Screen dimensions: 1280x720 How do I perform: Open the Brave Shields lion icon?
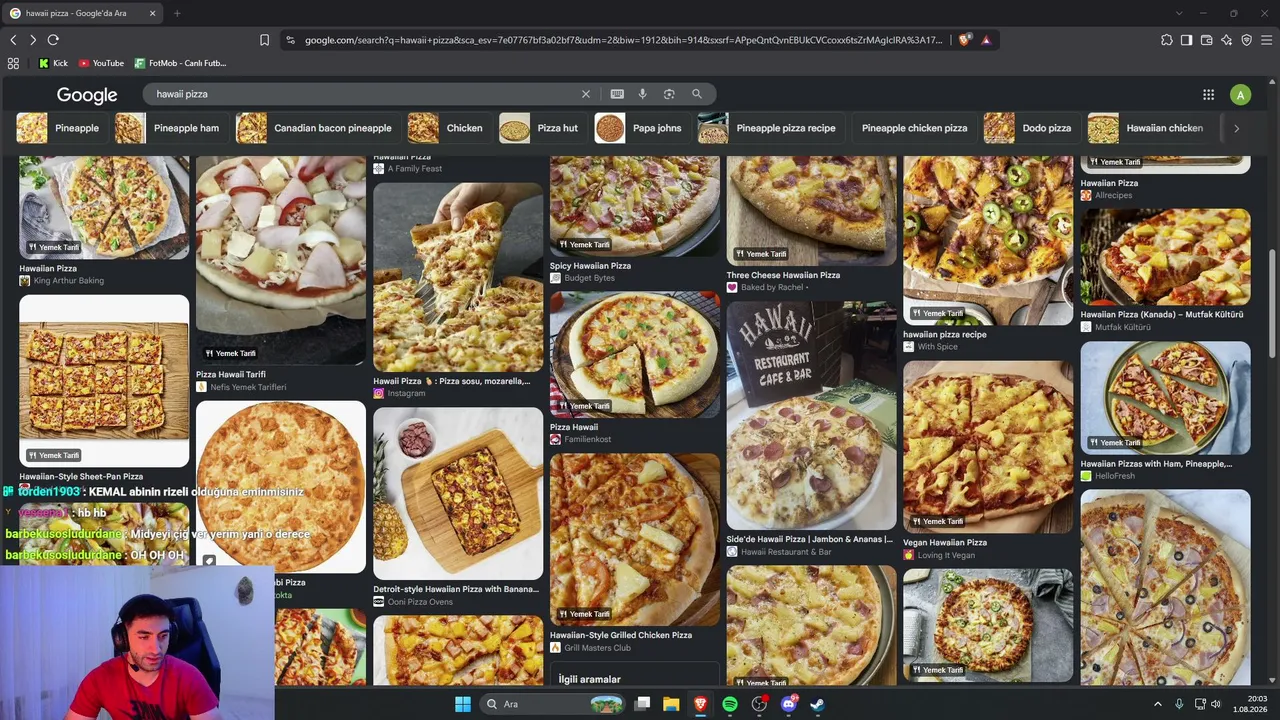pyautogui.click(x=964, y=40)
